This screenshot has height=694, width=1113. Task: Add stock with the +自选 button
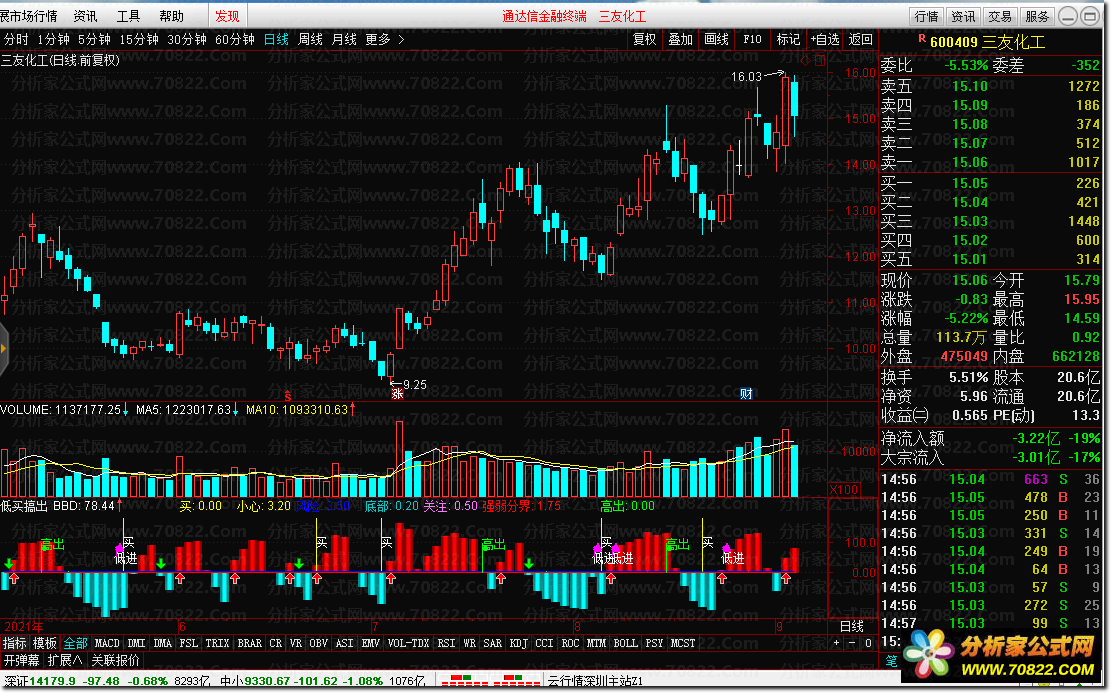tap(825, 40)
